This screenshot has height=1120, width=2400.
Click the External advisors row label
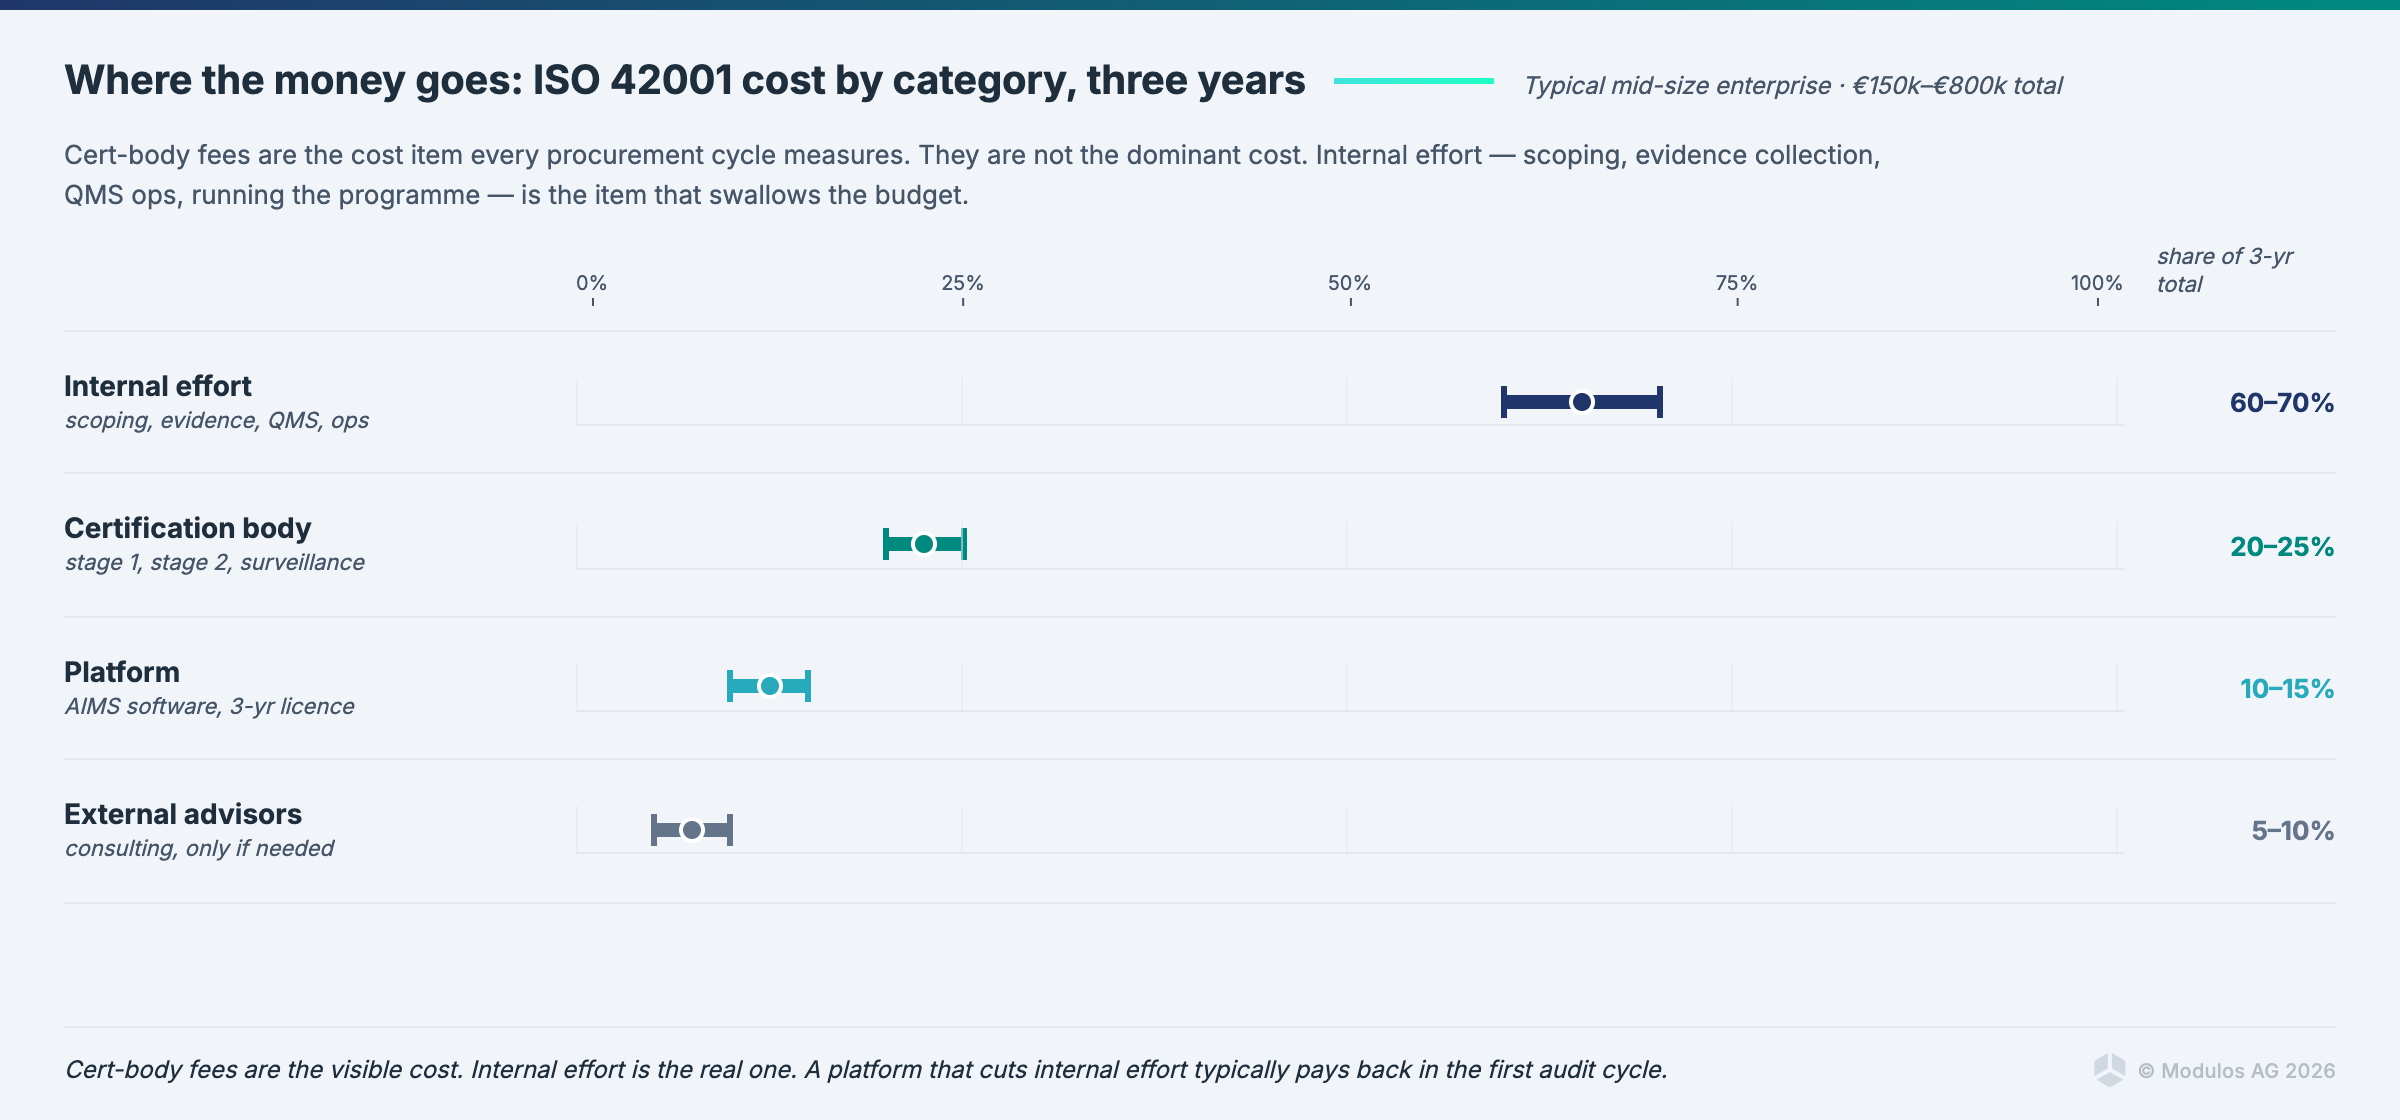tap(183, 814)
